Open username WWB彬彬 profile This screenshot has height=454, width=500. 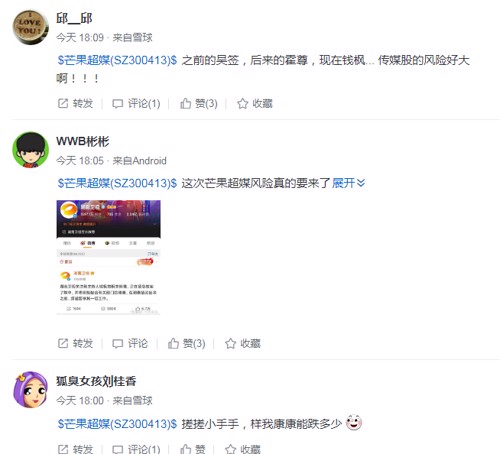[x=83, y=141]
